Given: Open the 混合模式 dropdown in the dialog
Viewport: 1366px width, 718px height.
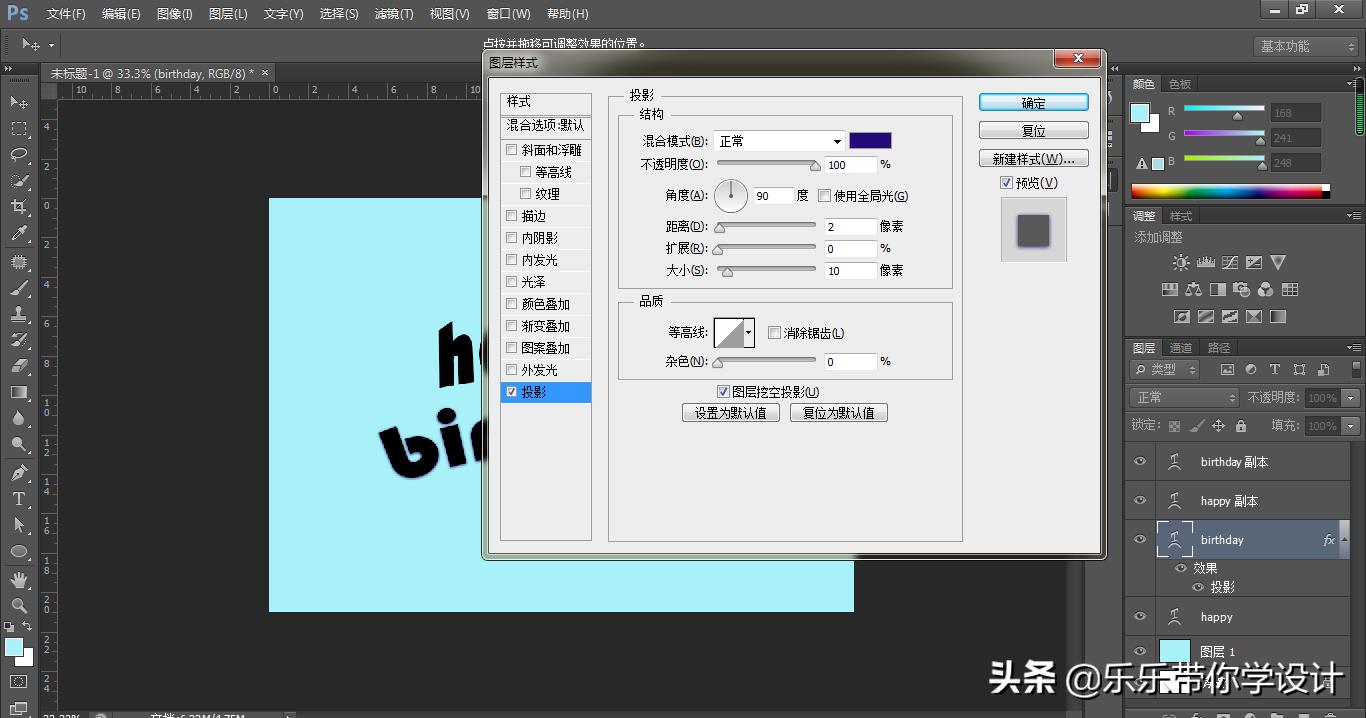Looking at the screenshot, I should point(780,141).
